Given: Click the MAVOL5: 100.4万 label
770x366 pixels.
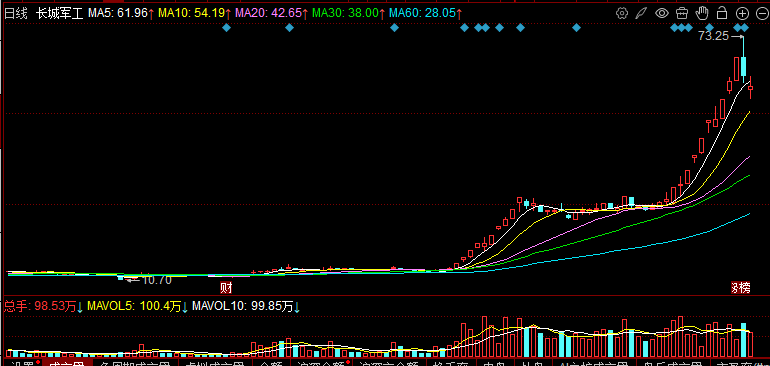Looking at the screenshot, I should (x=138, y=307).
